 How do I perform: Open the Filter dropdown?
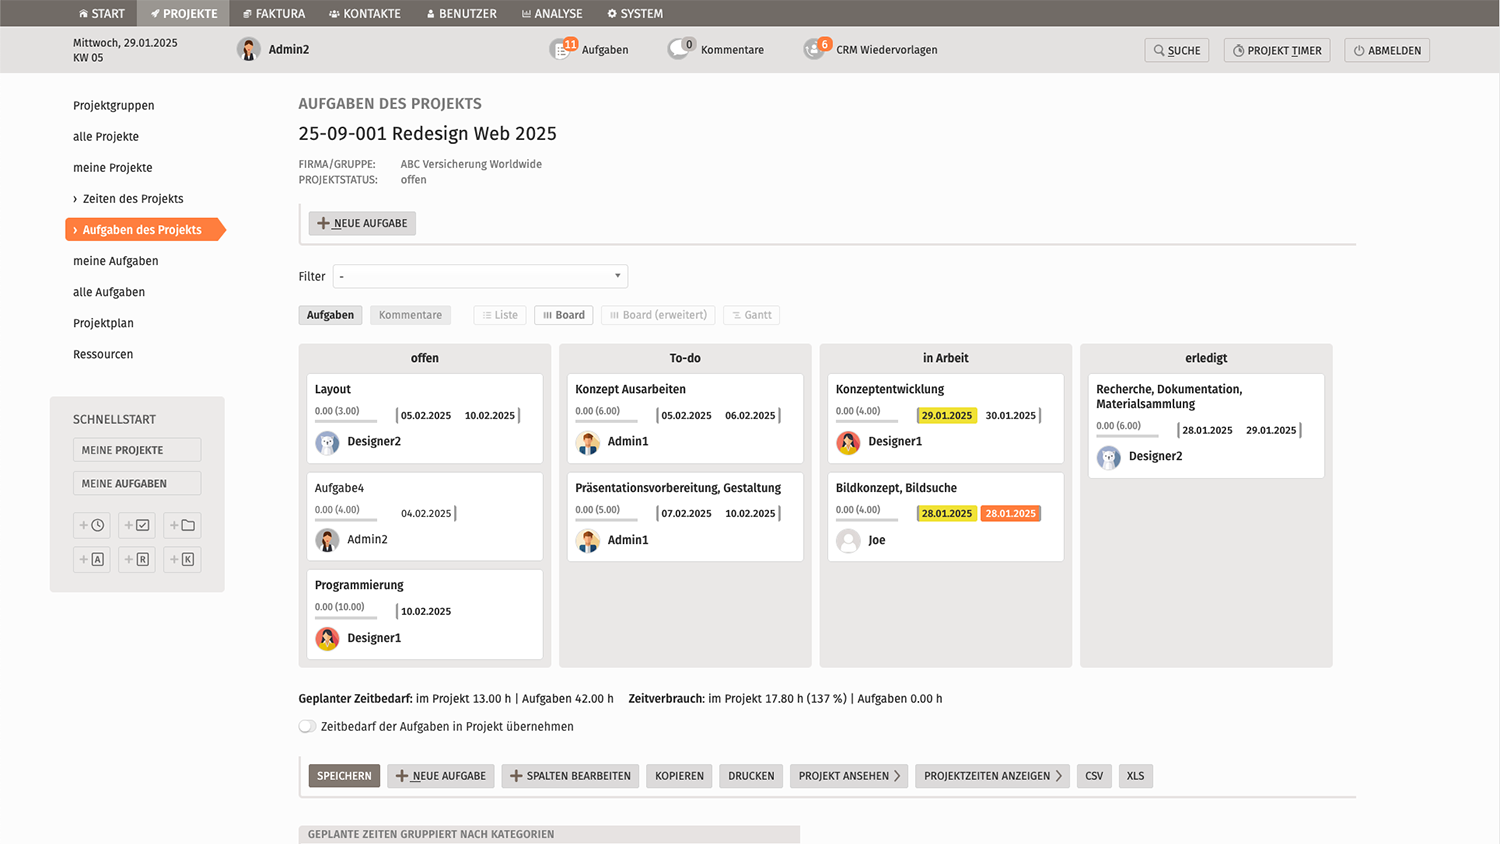click(x=480, y=276)
